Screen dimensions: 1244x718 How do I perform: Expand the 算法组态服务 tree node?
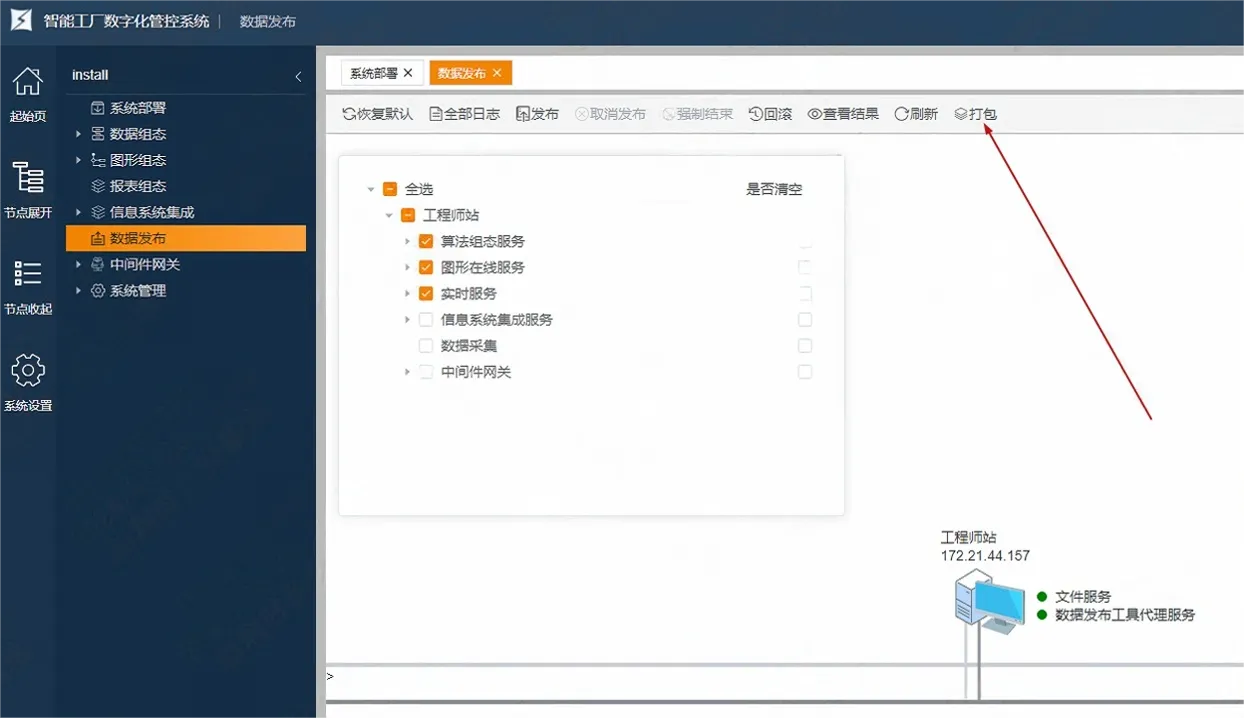coord(407,241)
